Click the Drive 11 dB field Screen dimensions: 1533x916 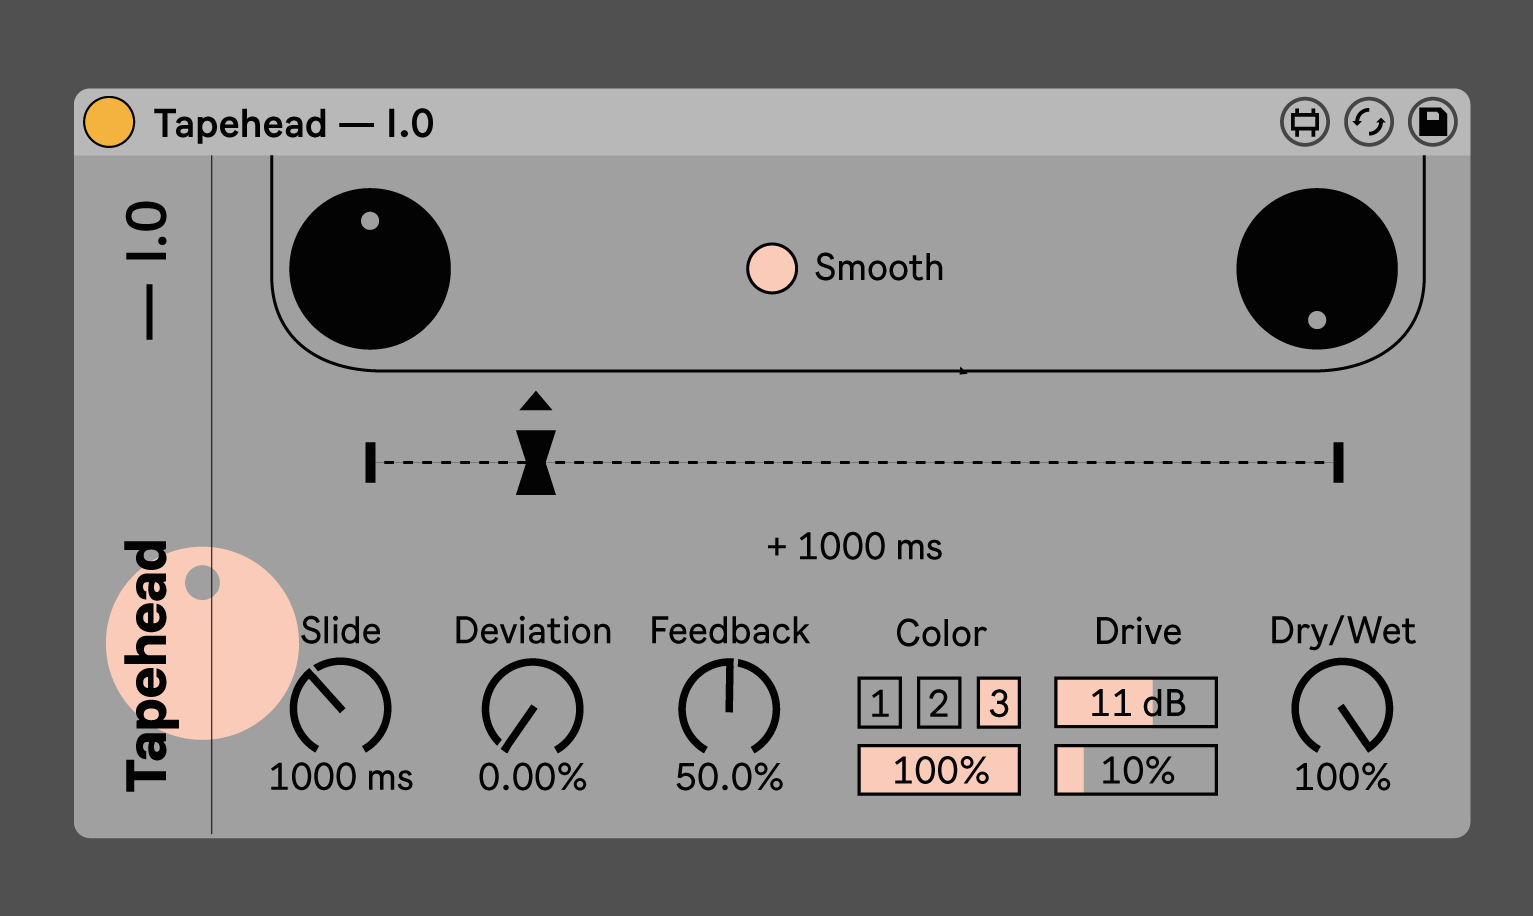(x=1136, y=703)
